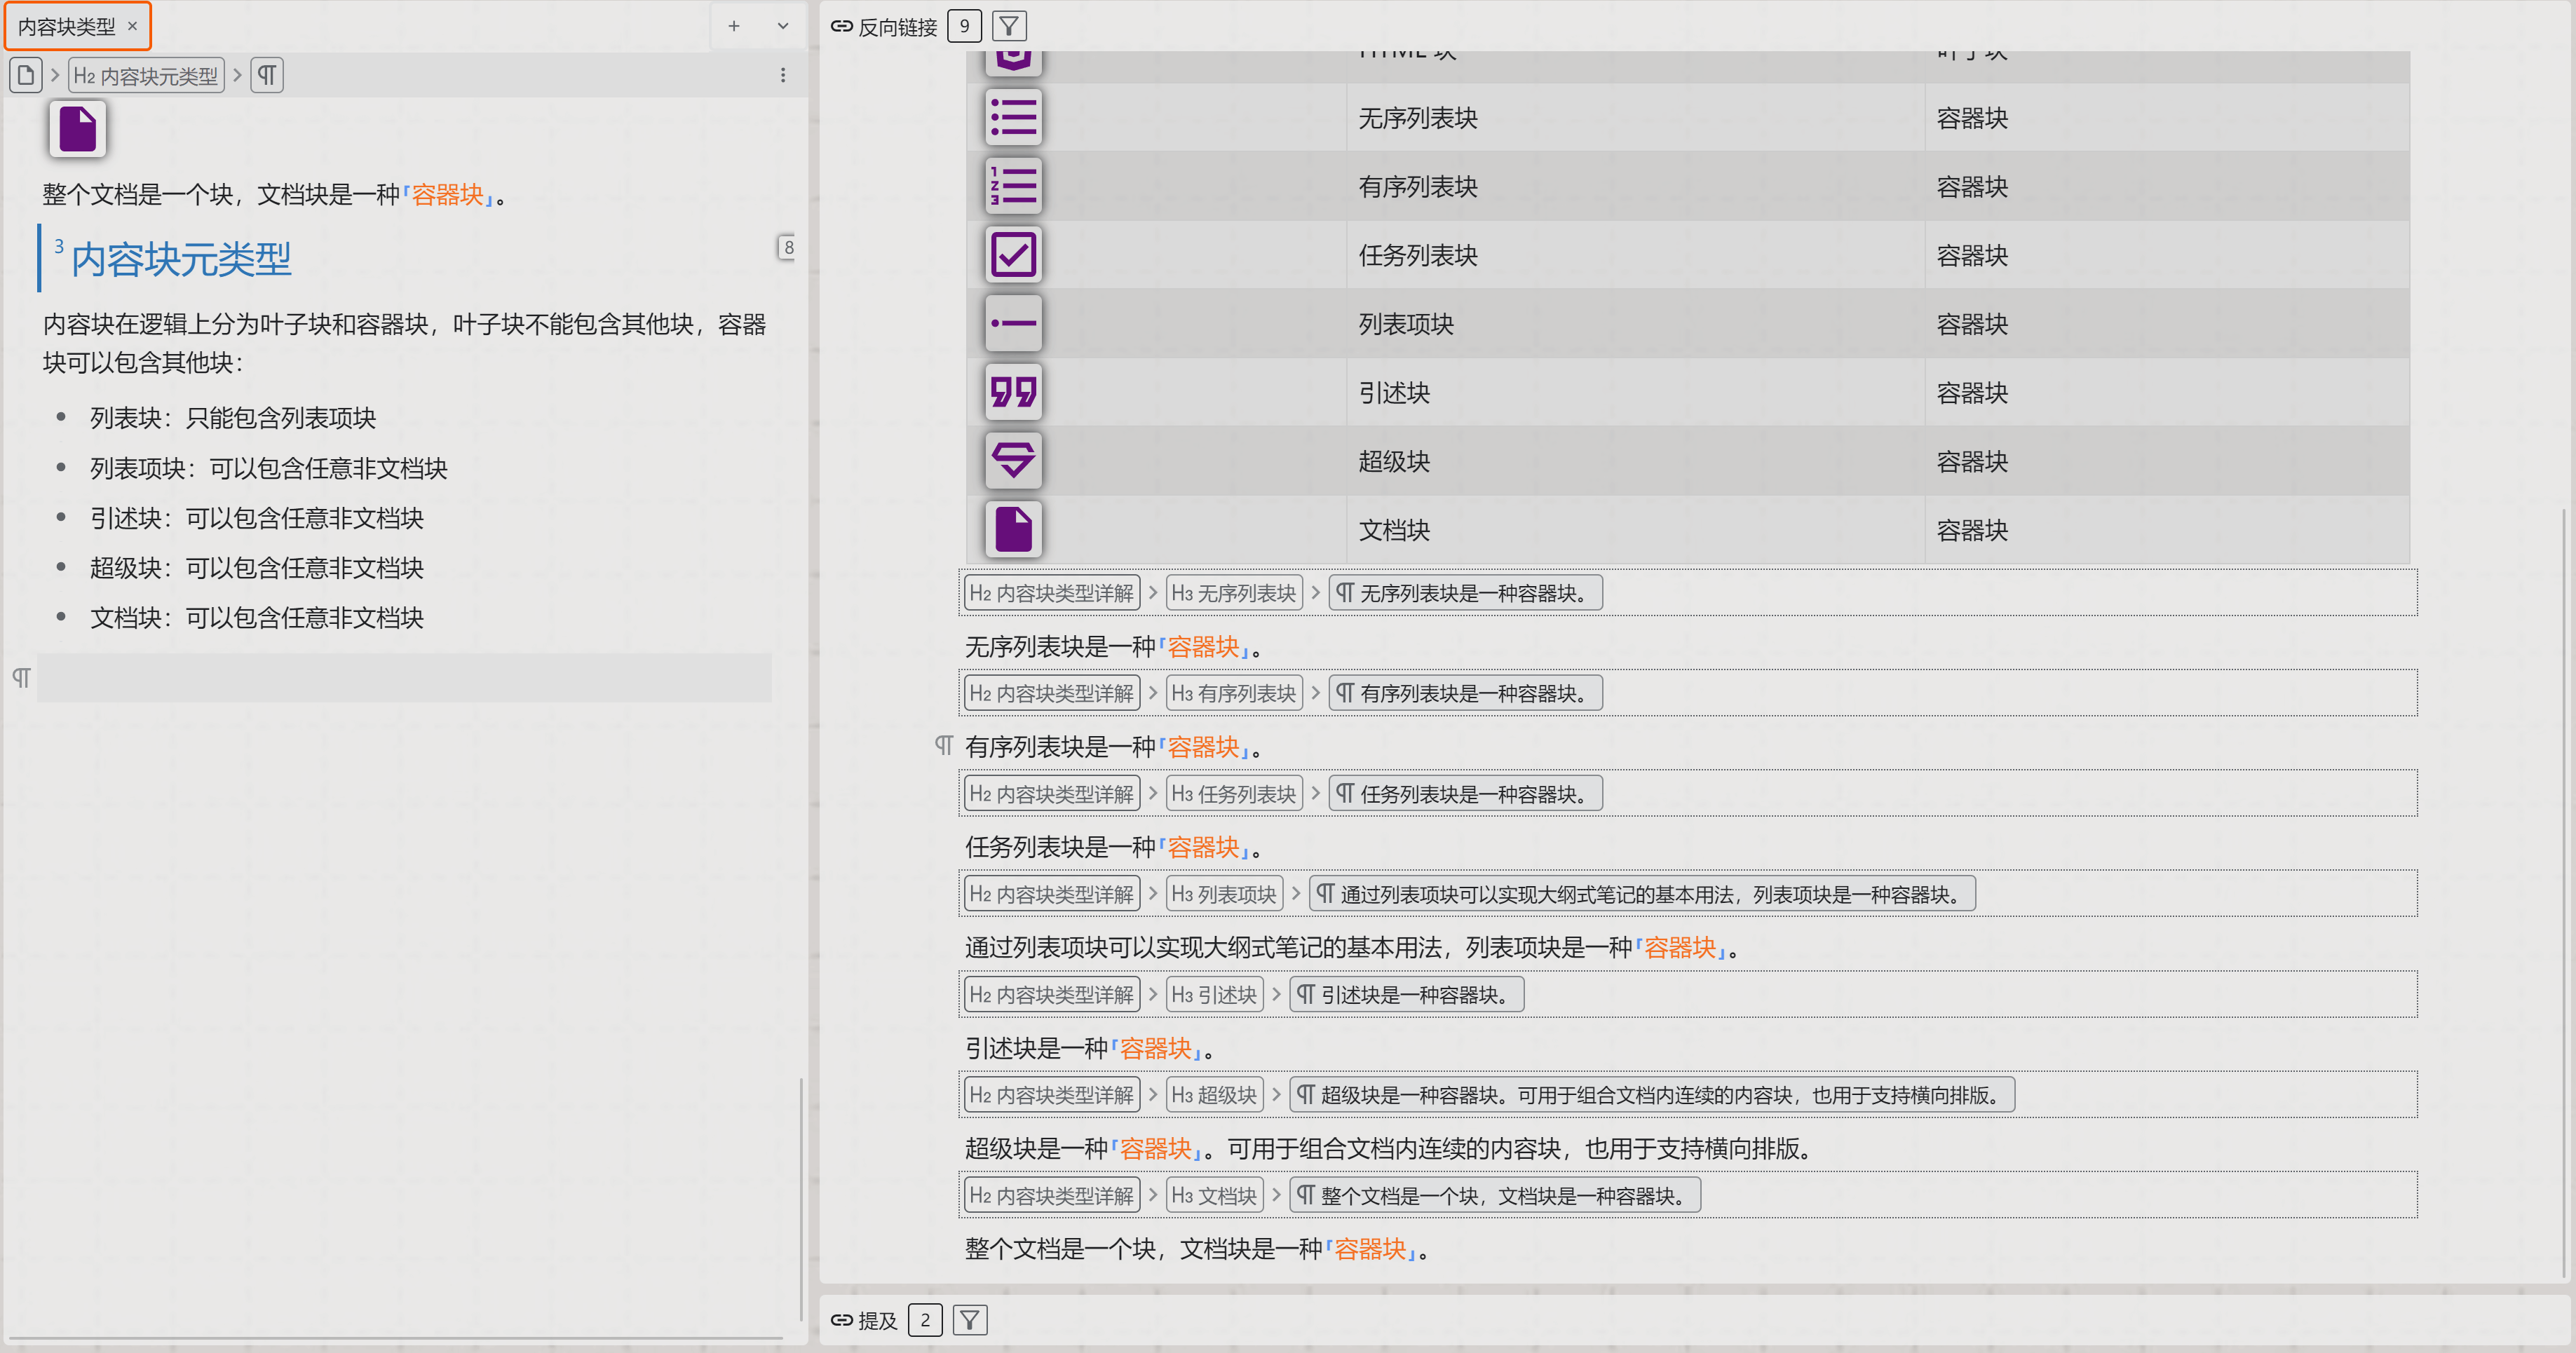Viewport: 2576px width, 1353px height.
Task: Click the quote block icon in table
Action: [1013, 392]
